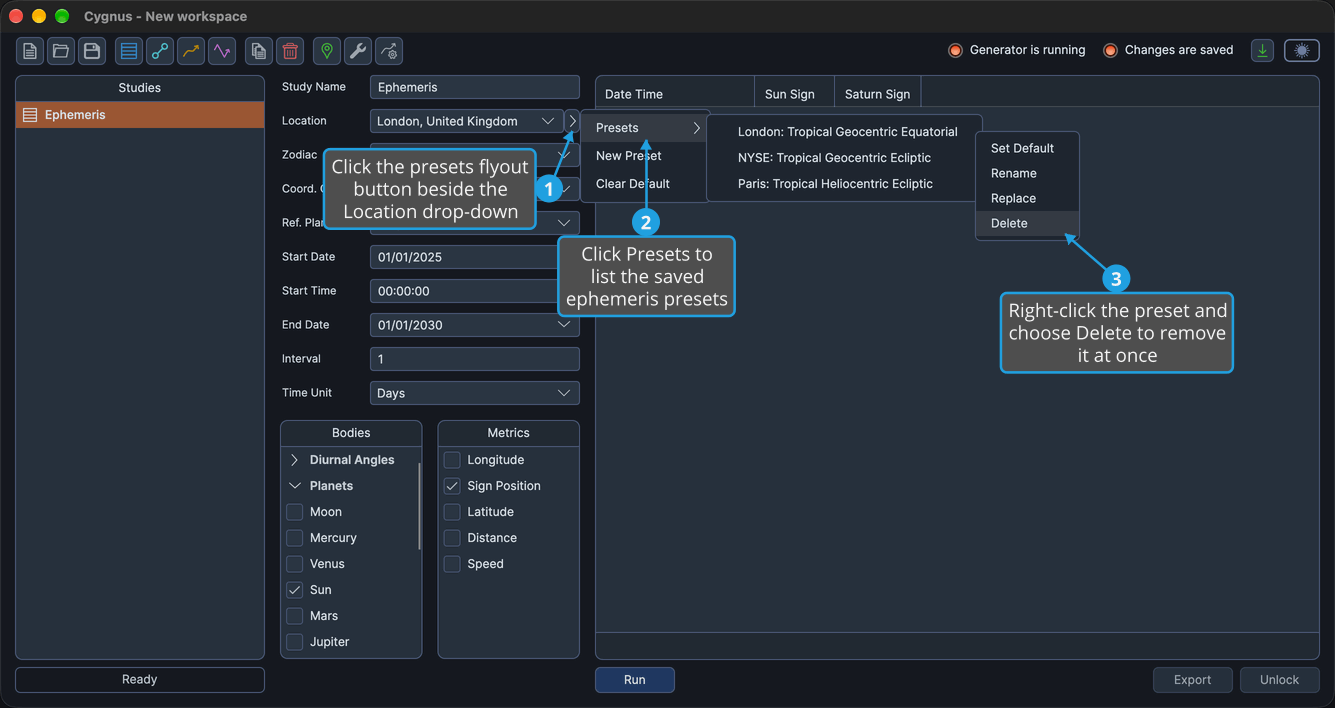Click the Run button

(635, 680)
